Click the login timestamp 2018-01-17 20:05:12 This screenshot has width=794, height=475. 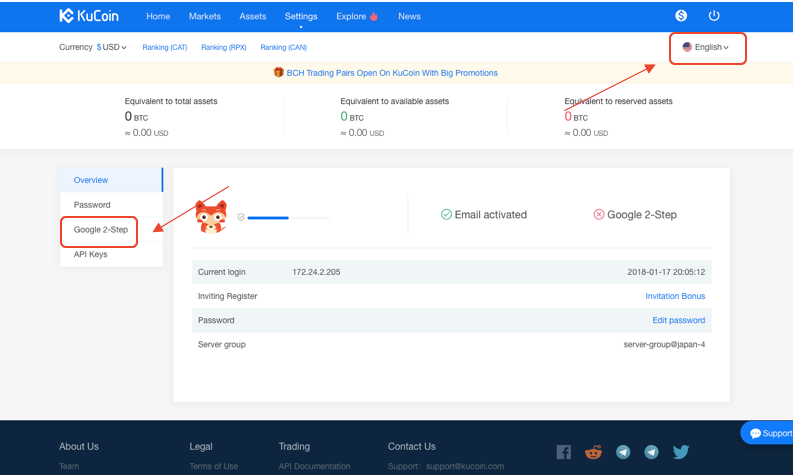coord(666,272)
